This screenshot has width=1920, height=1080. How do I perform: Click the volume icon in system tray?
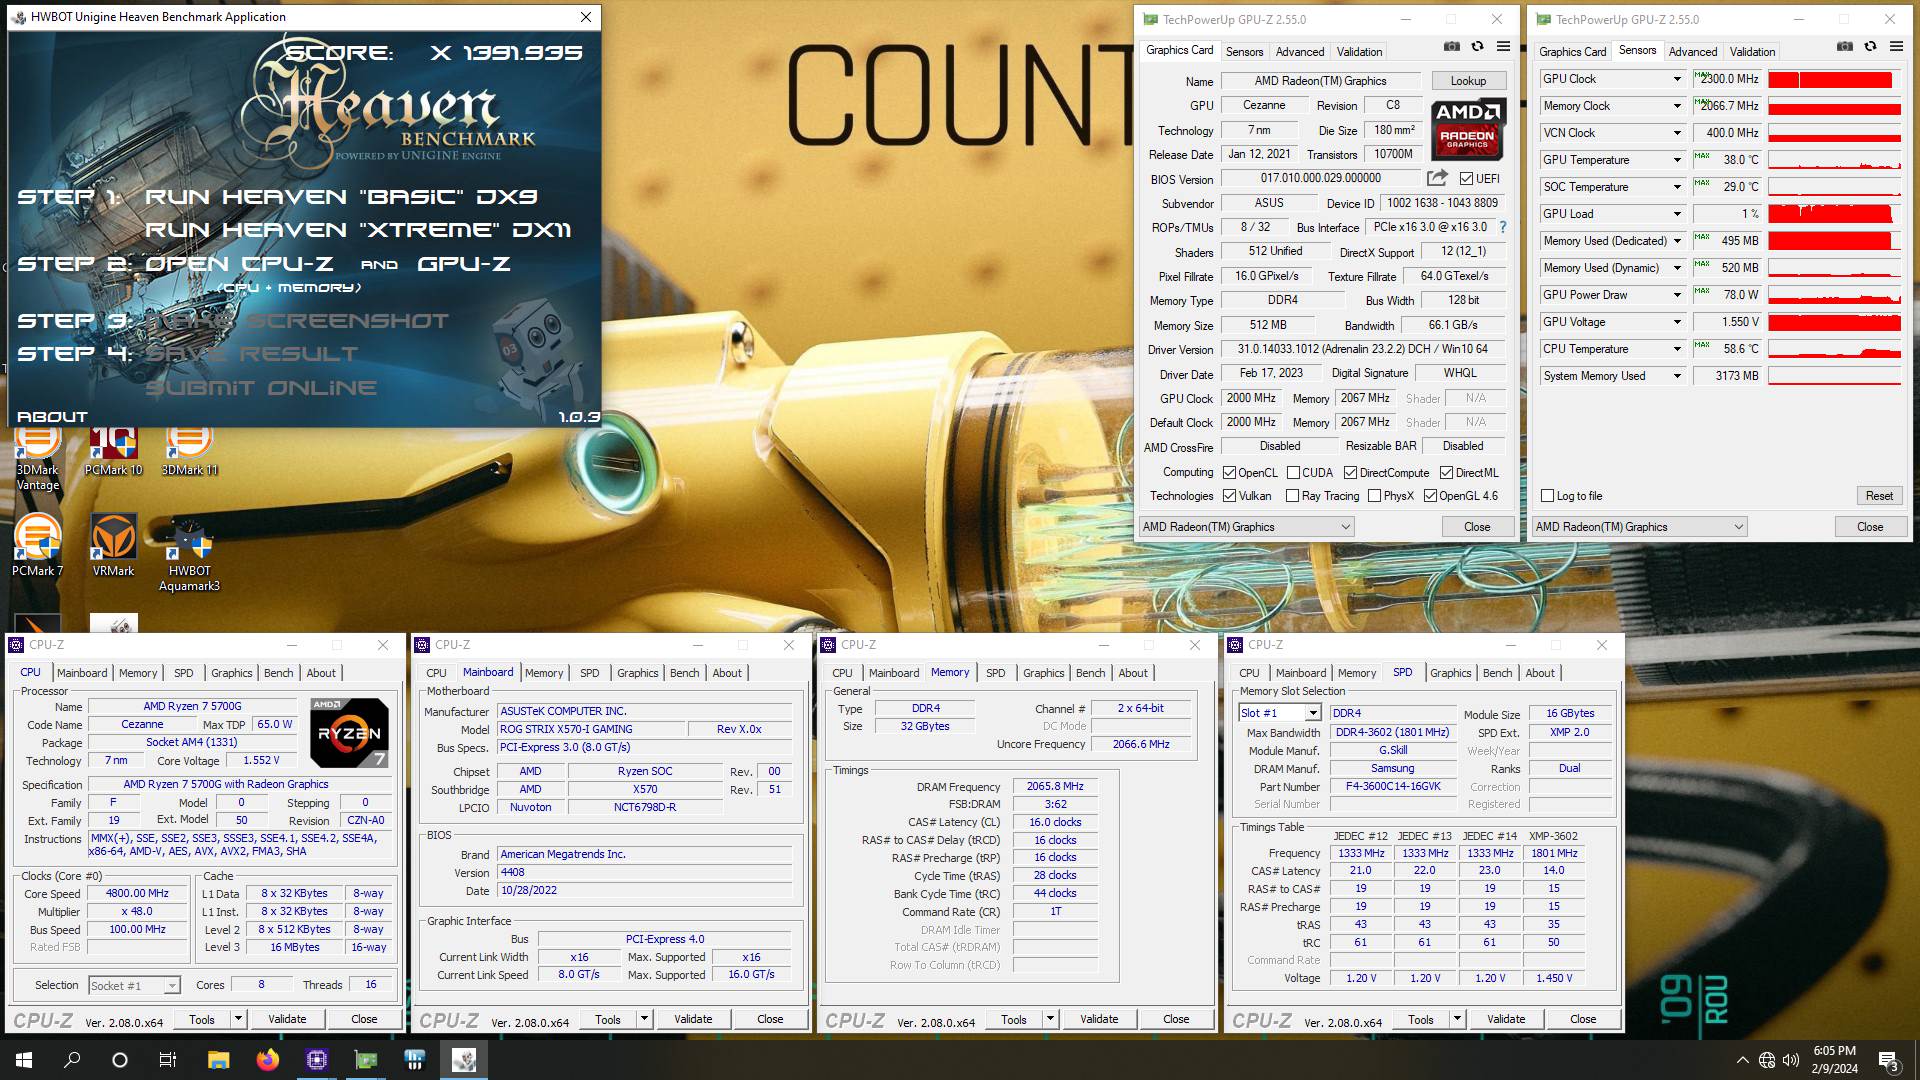[x=1790, y=1060]
